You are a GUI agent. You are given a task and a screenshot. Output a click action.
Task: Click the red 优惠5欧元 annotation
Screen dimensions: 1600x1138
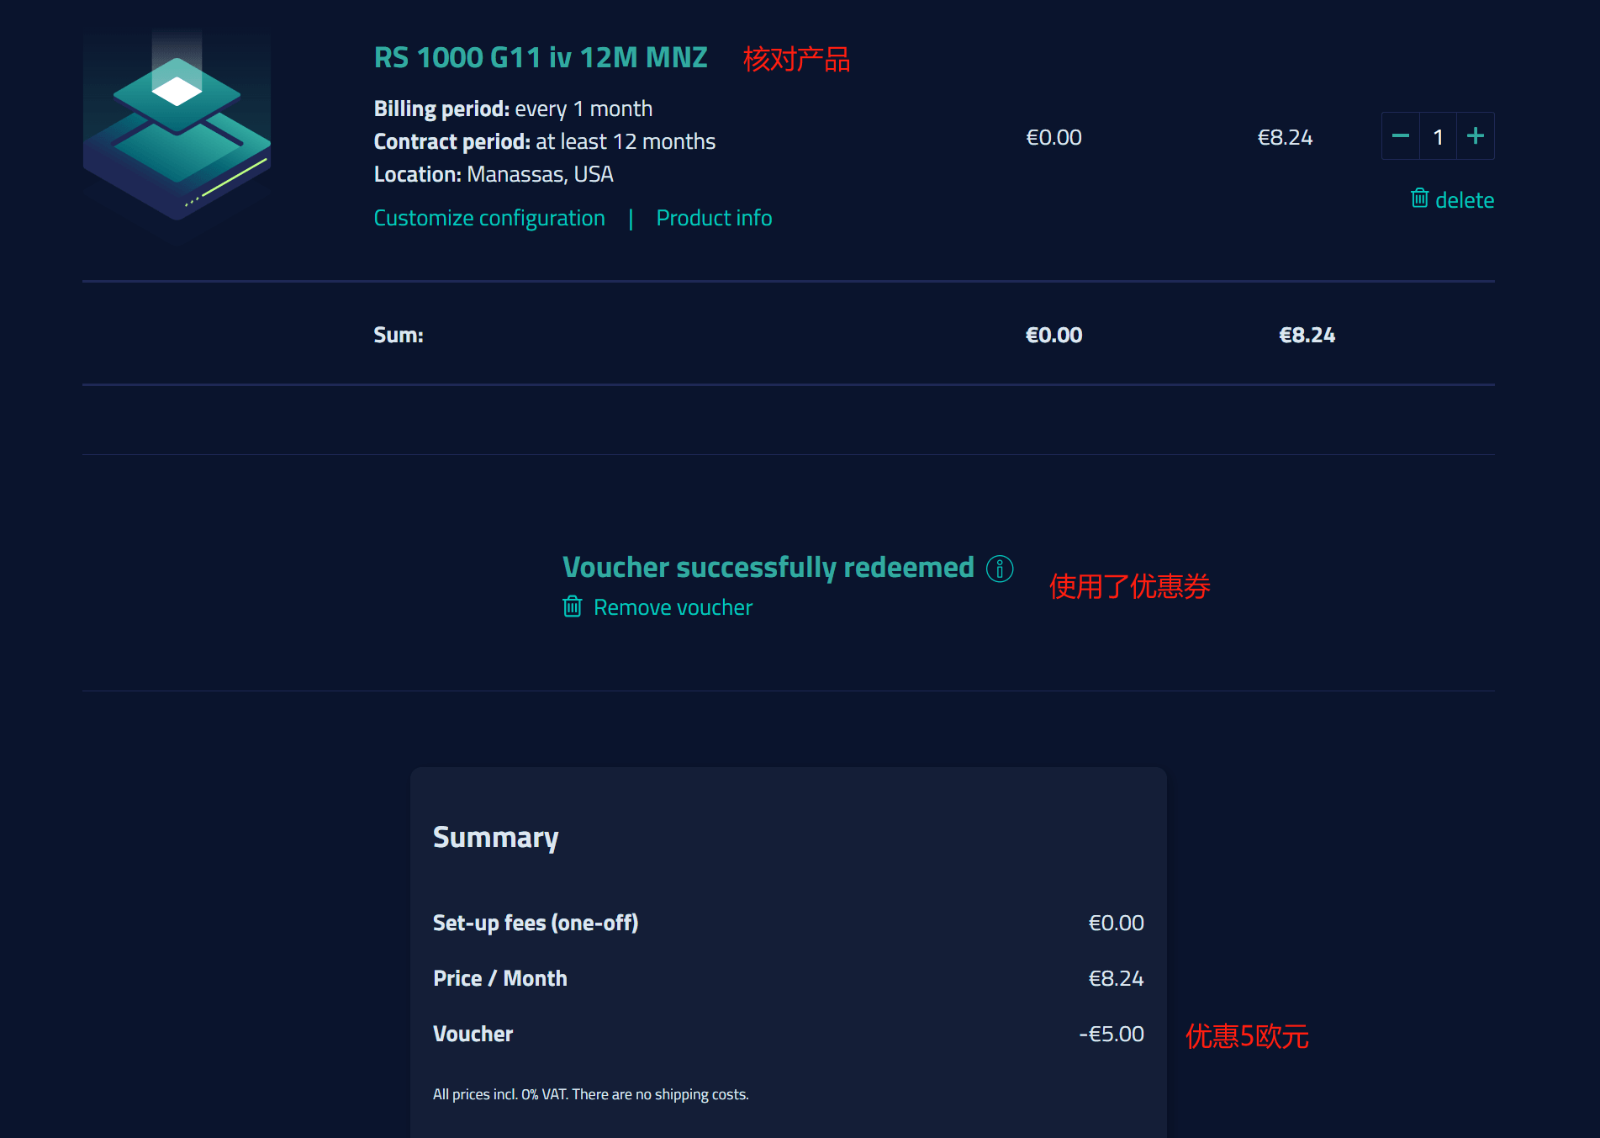pos(1246,1036)
